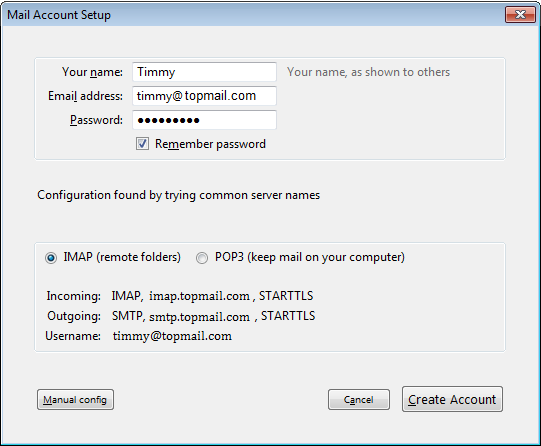Close the Mail Account Setup dialog
The width and height of the screenshot is (541, 446).
coord(520,14)
